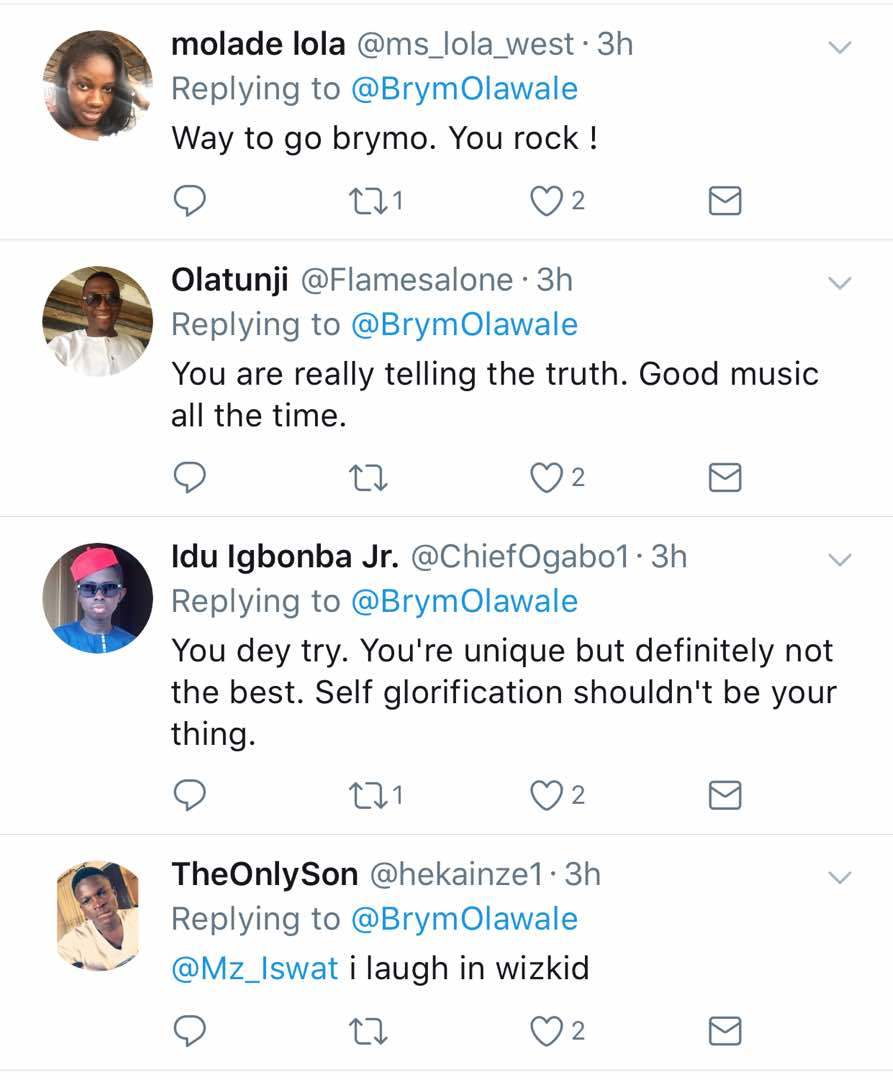Open @BrymOlawale link in Idu Igbonba's reply

click(x=464, y=601)
